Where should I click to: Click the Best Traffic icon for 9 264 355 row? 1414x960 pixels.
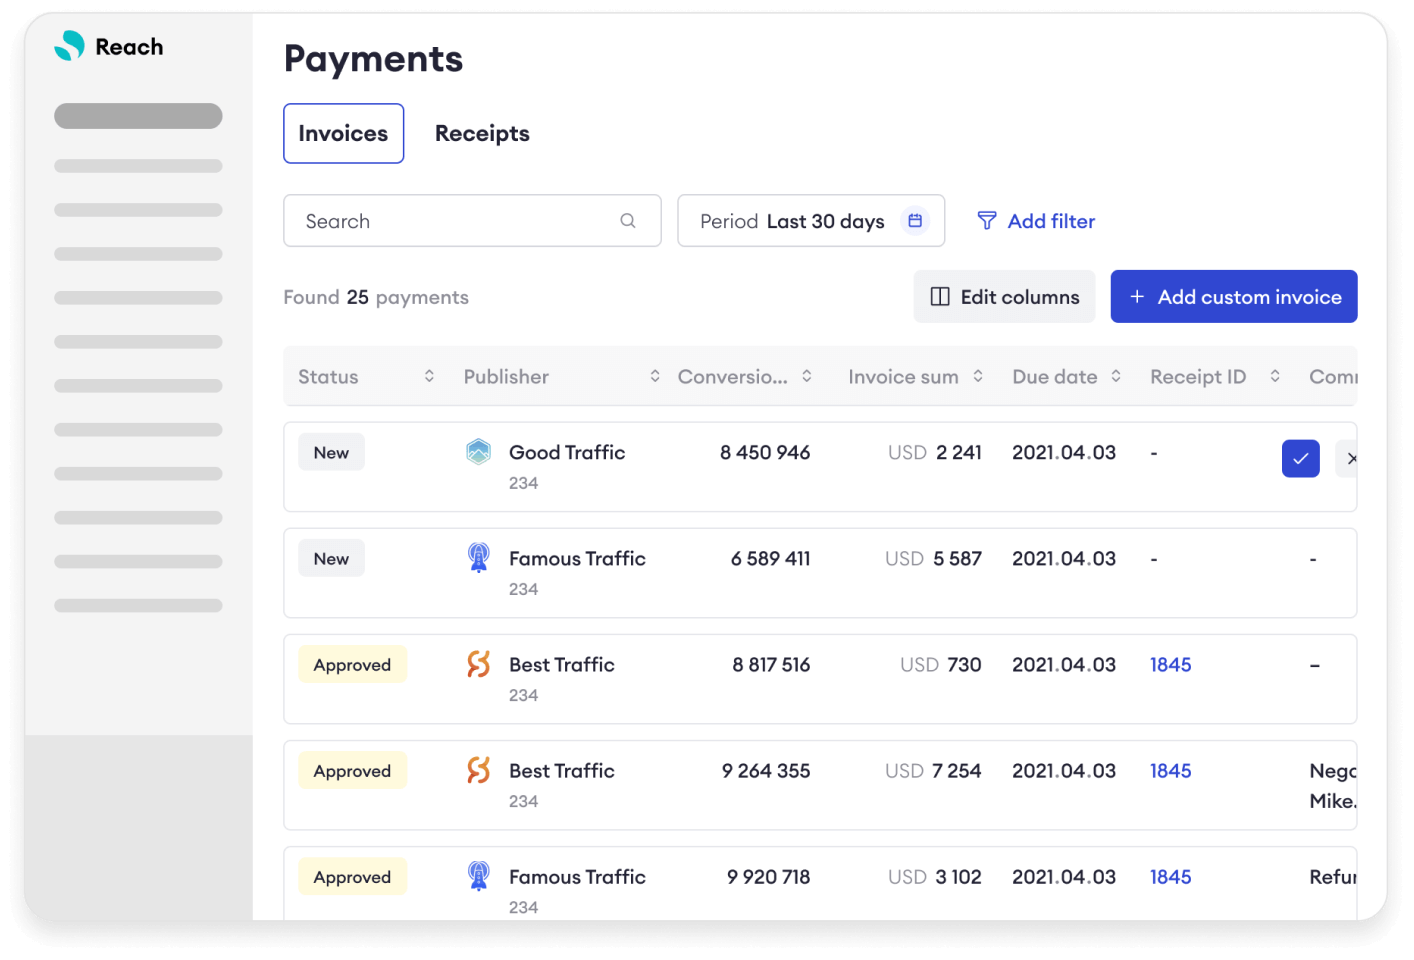point(479,770)
